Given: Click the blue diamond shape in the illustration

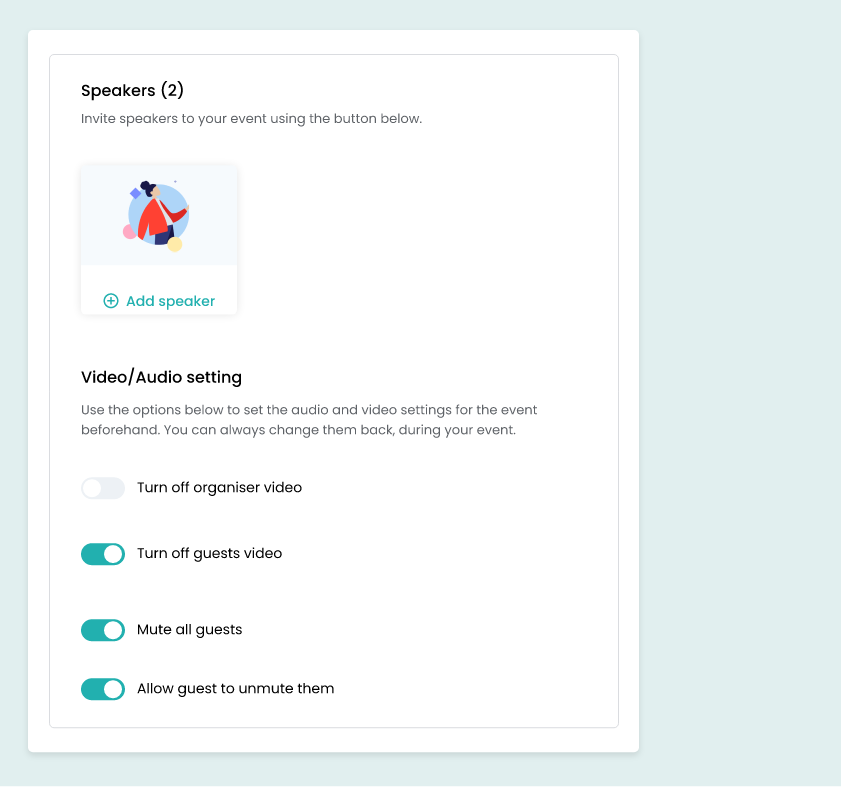Looking at the screenshot, I should 136,193.
